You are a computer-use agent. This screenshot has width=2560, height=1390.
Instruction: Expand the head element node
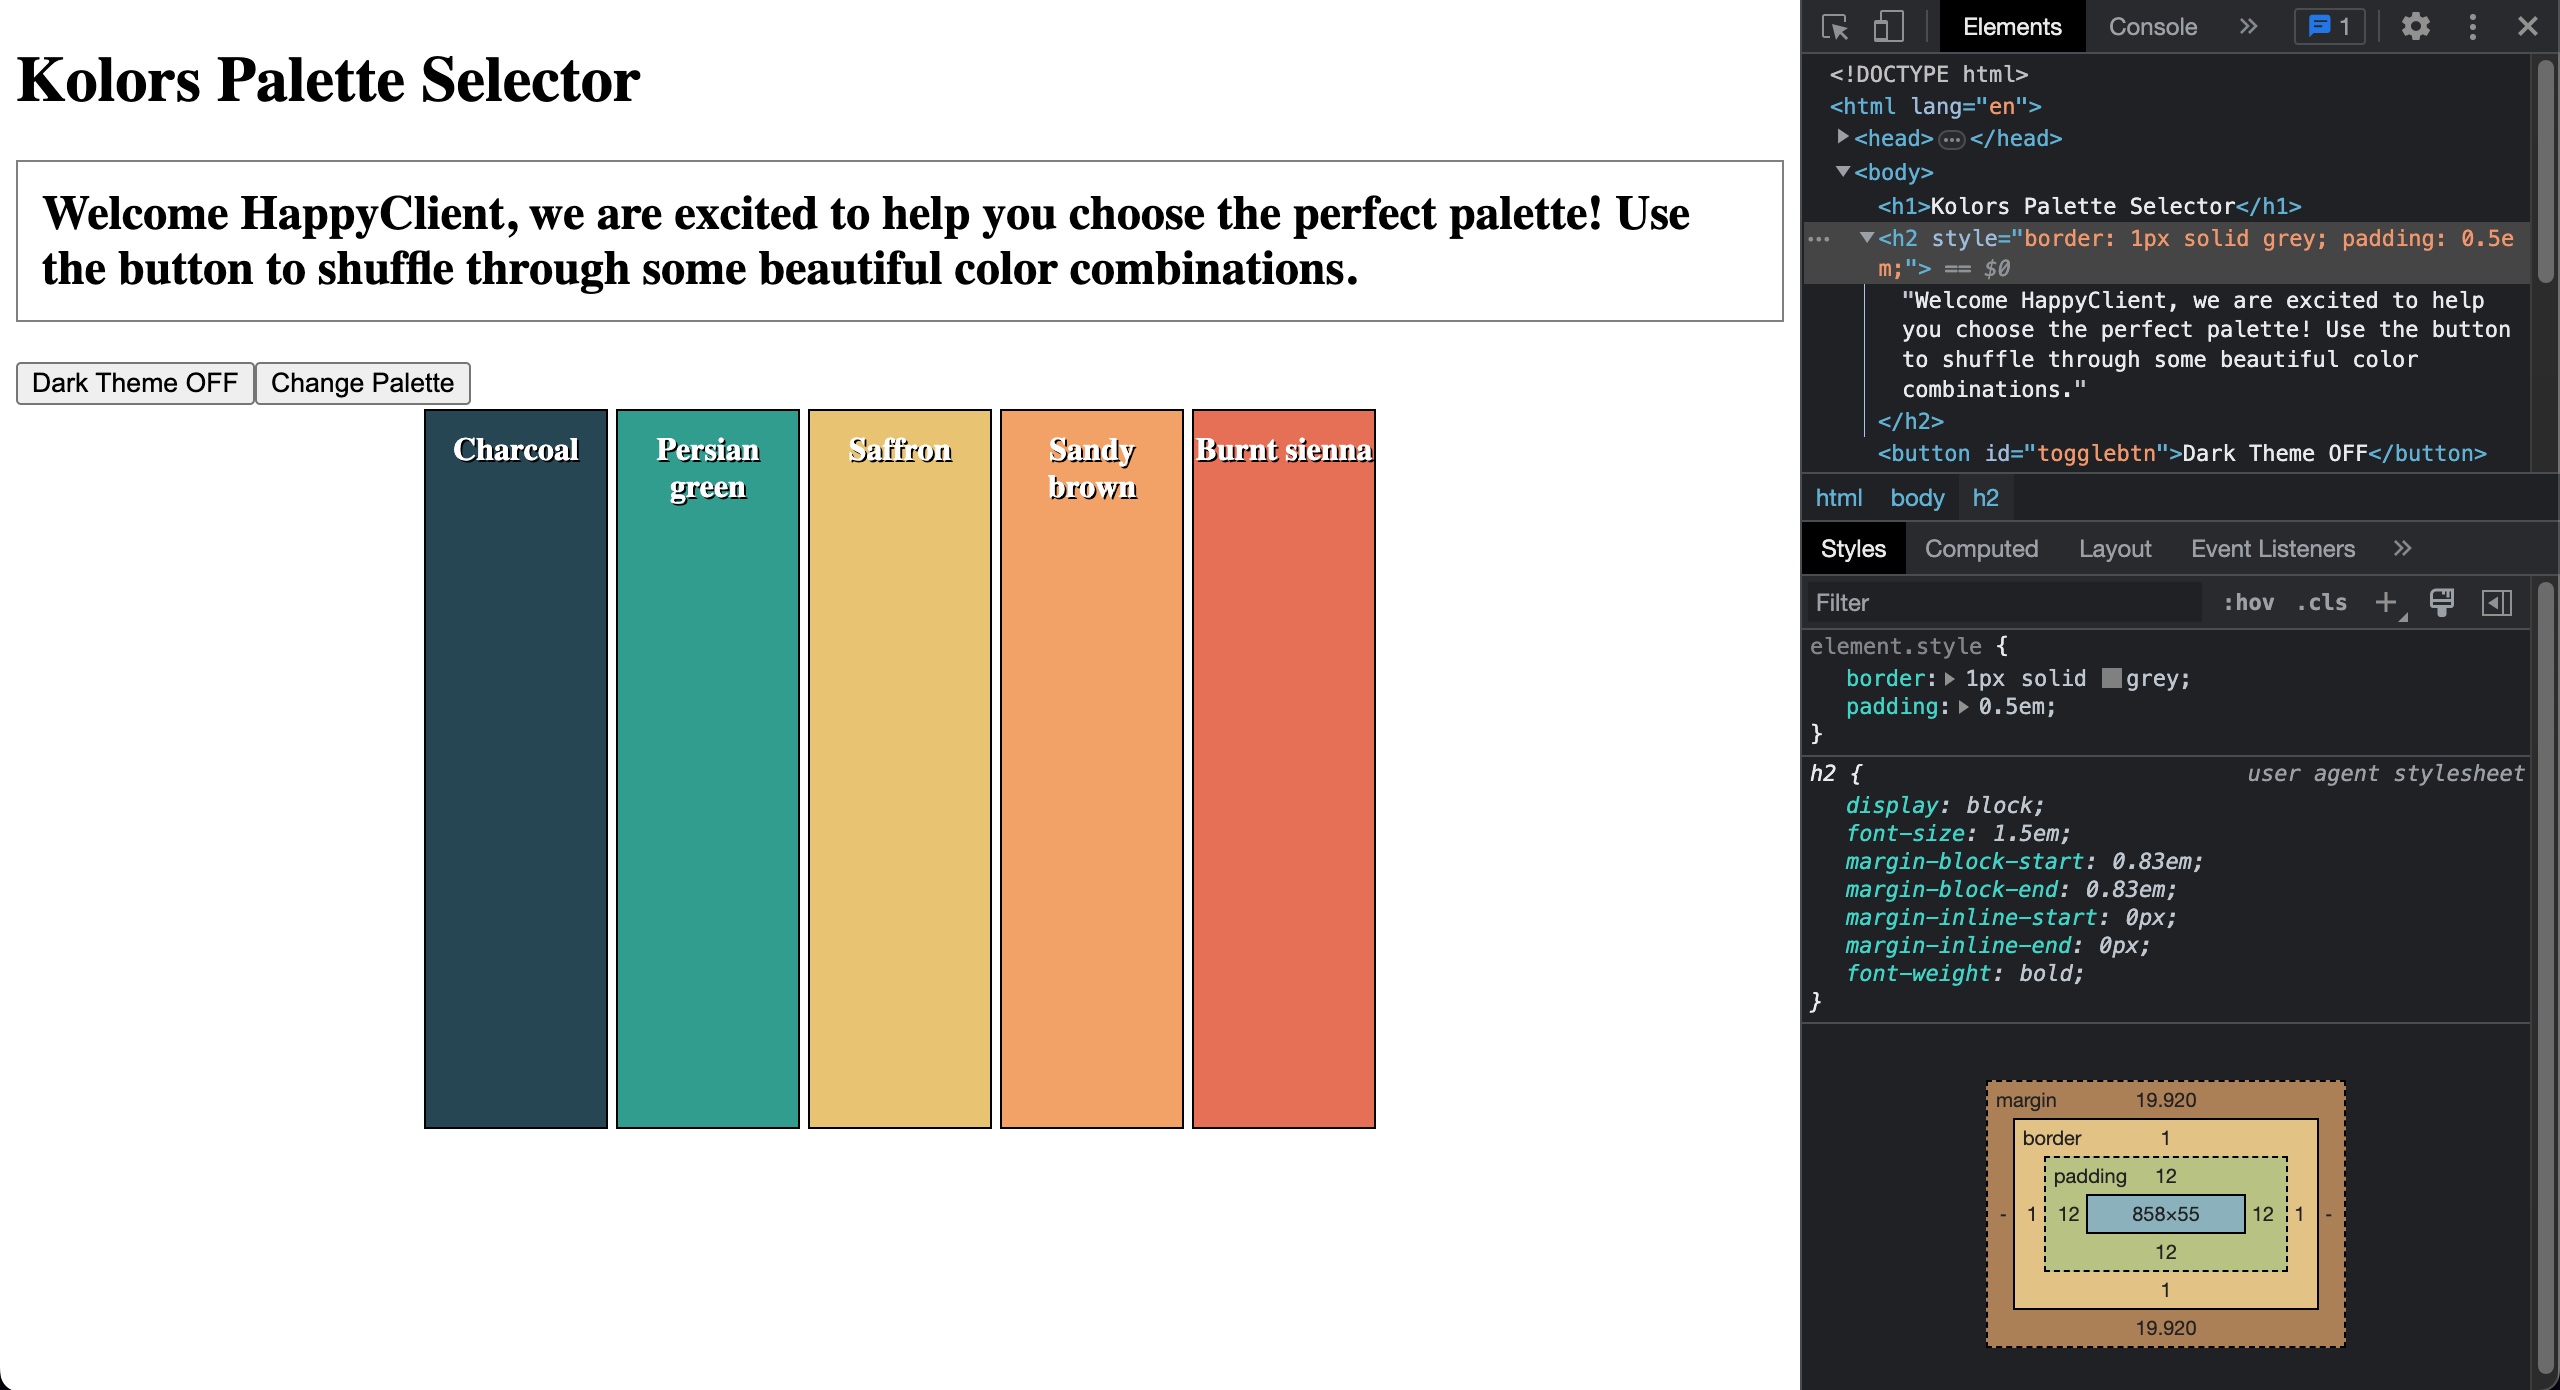coord(1842,137)
